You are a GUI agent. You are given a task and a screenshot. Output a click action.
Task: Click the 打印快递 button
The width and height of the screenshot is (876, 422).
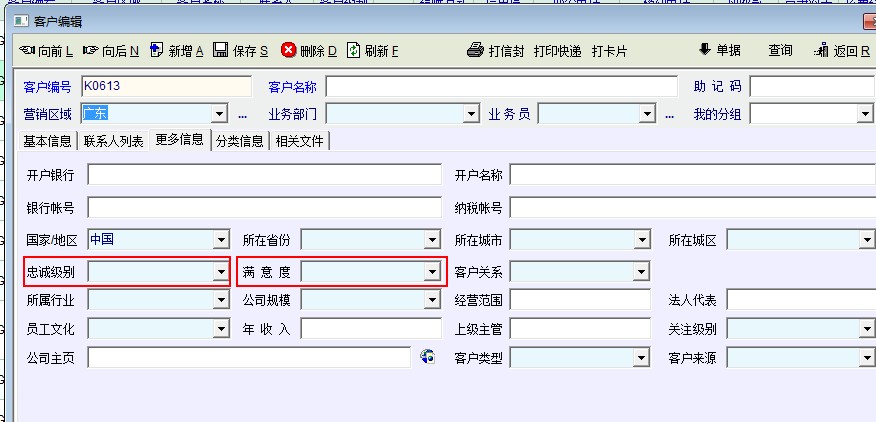coord(558,50)
